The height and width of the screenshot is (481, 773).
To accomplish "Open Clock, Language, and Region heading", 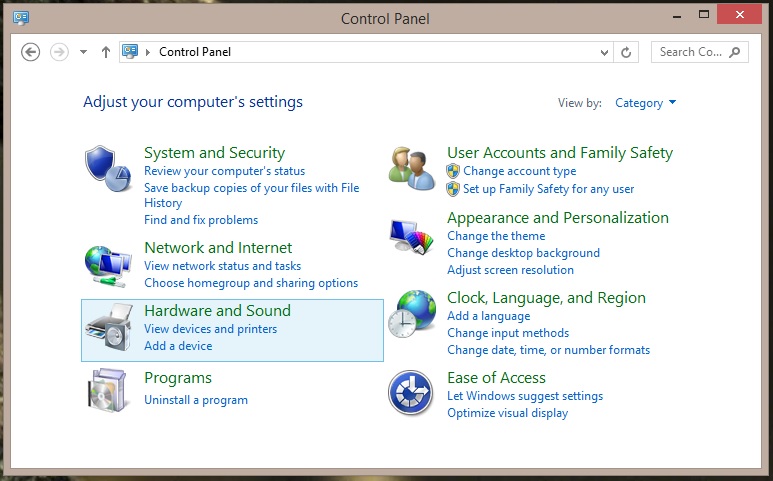I will pos(546,298).
